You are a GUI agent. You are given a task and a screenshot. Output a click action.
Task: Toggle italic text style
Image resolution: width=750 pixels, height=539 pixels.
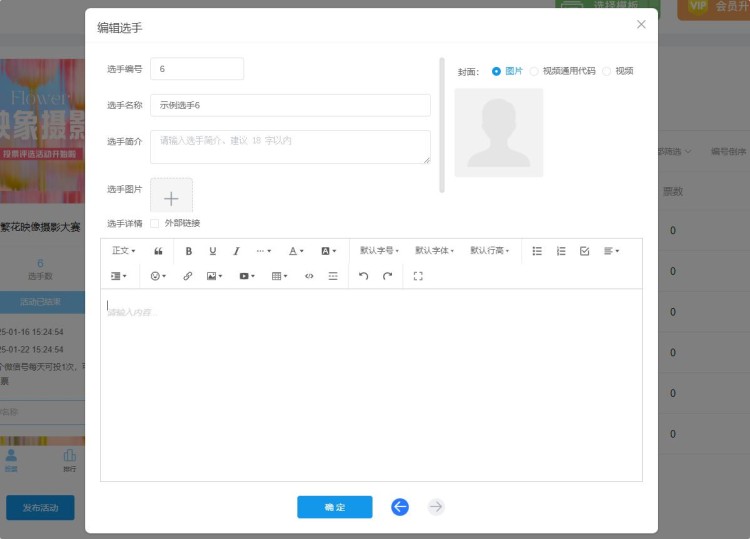coord(237,251)
